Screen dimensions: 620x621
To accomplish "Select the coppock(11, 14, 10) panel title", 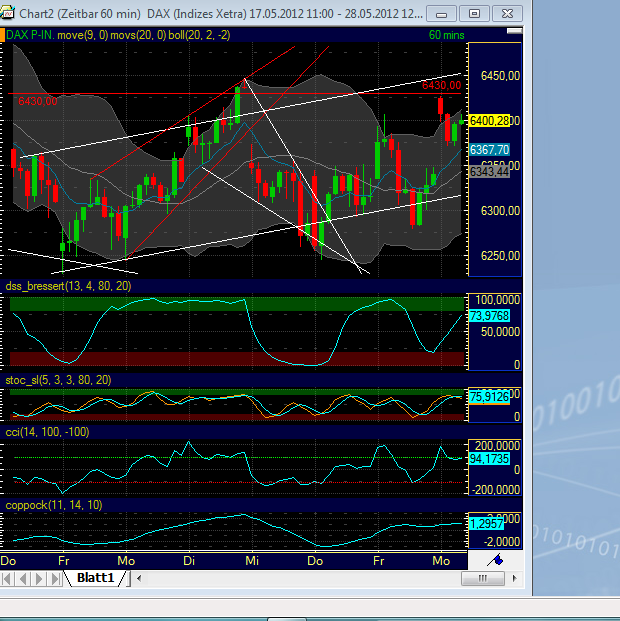I will 54,505.
